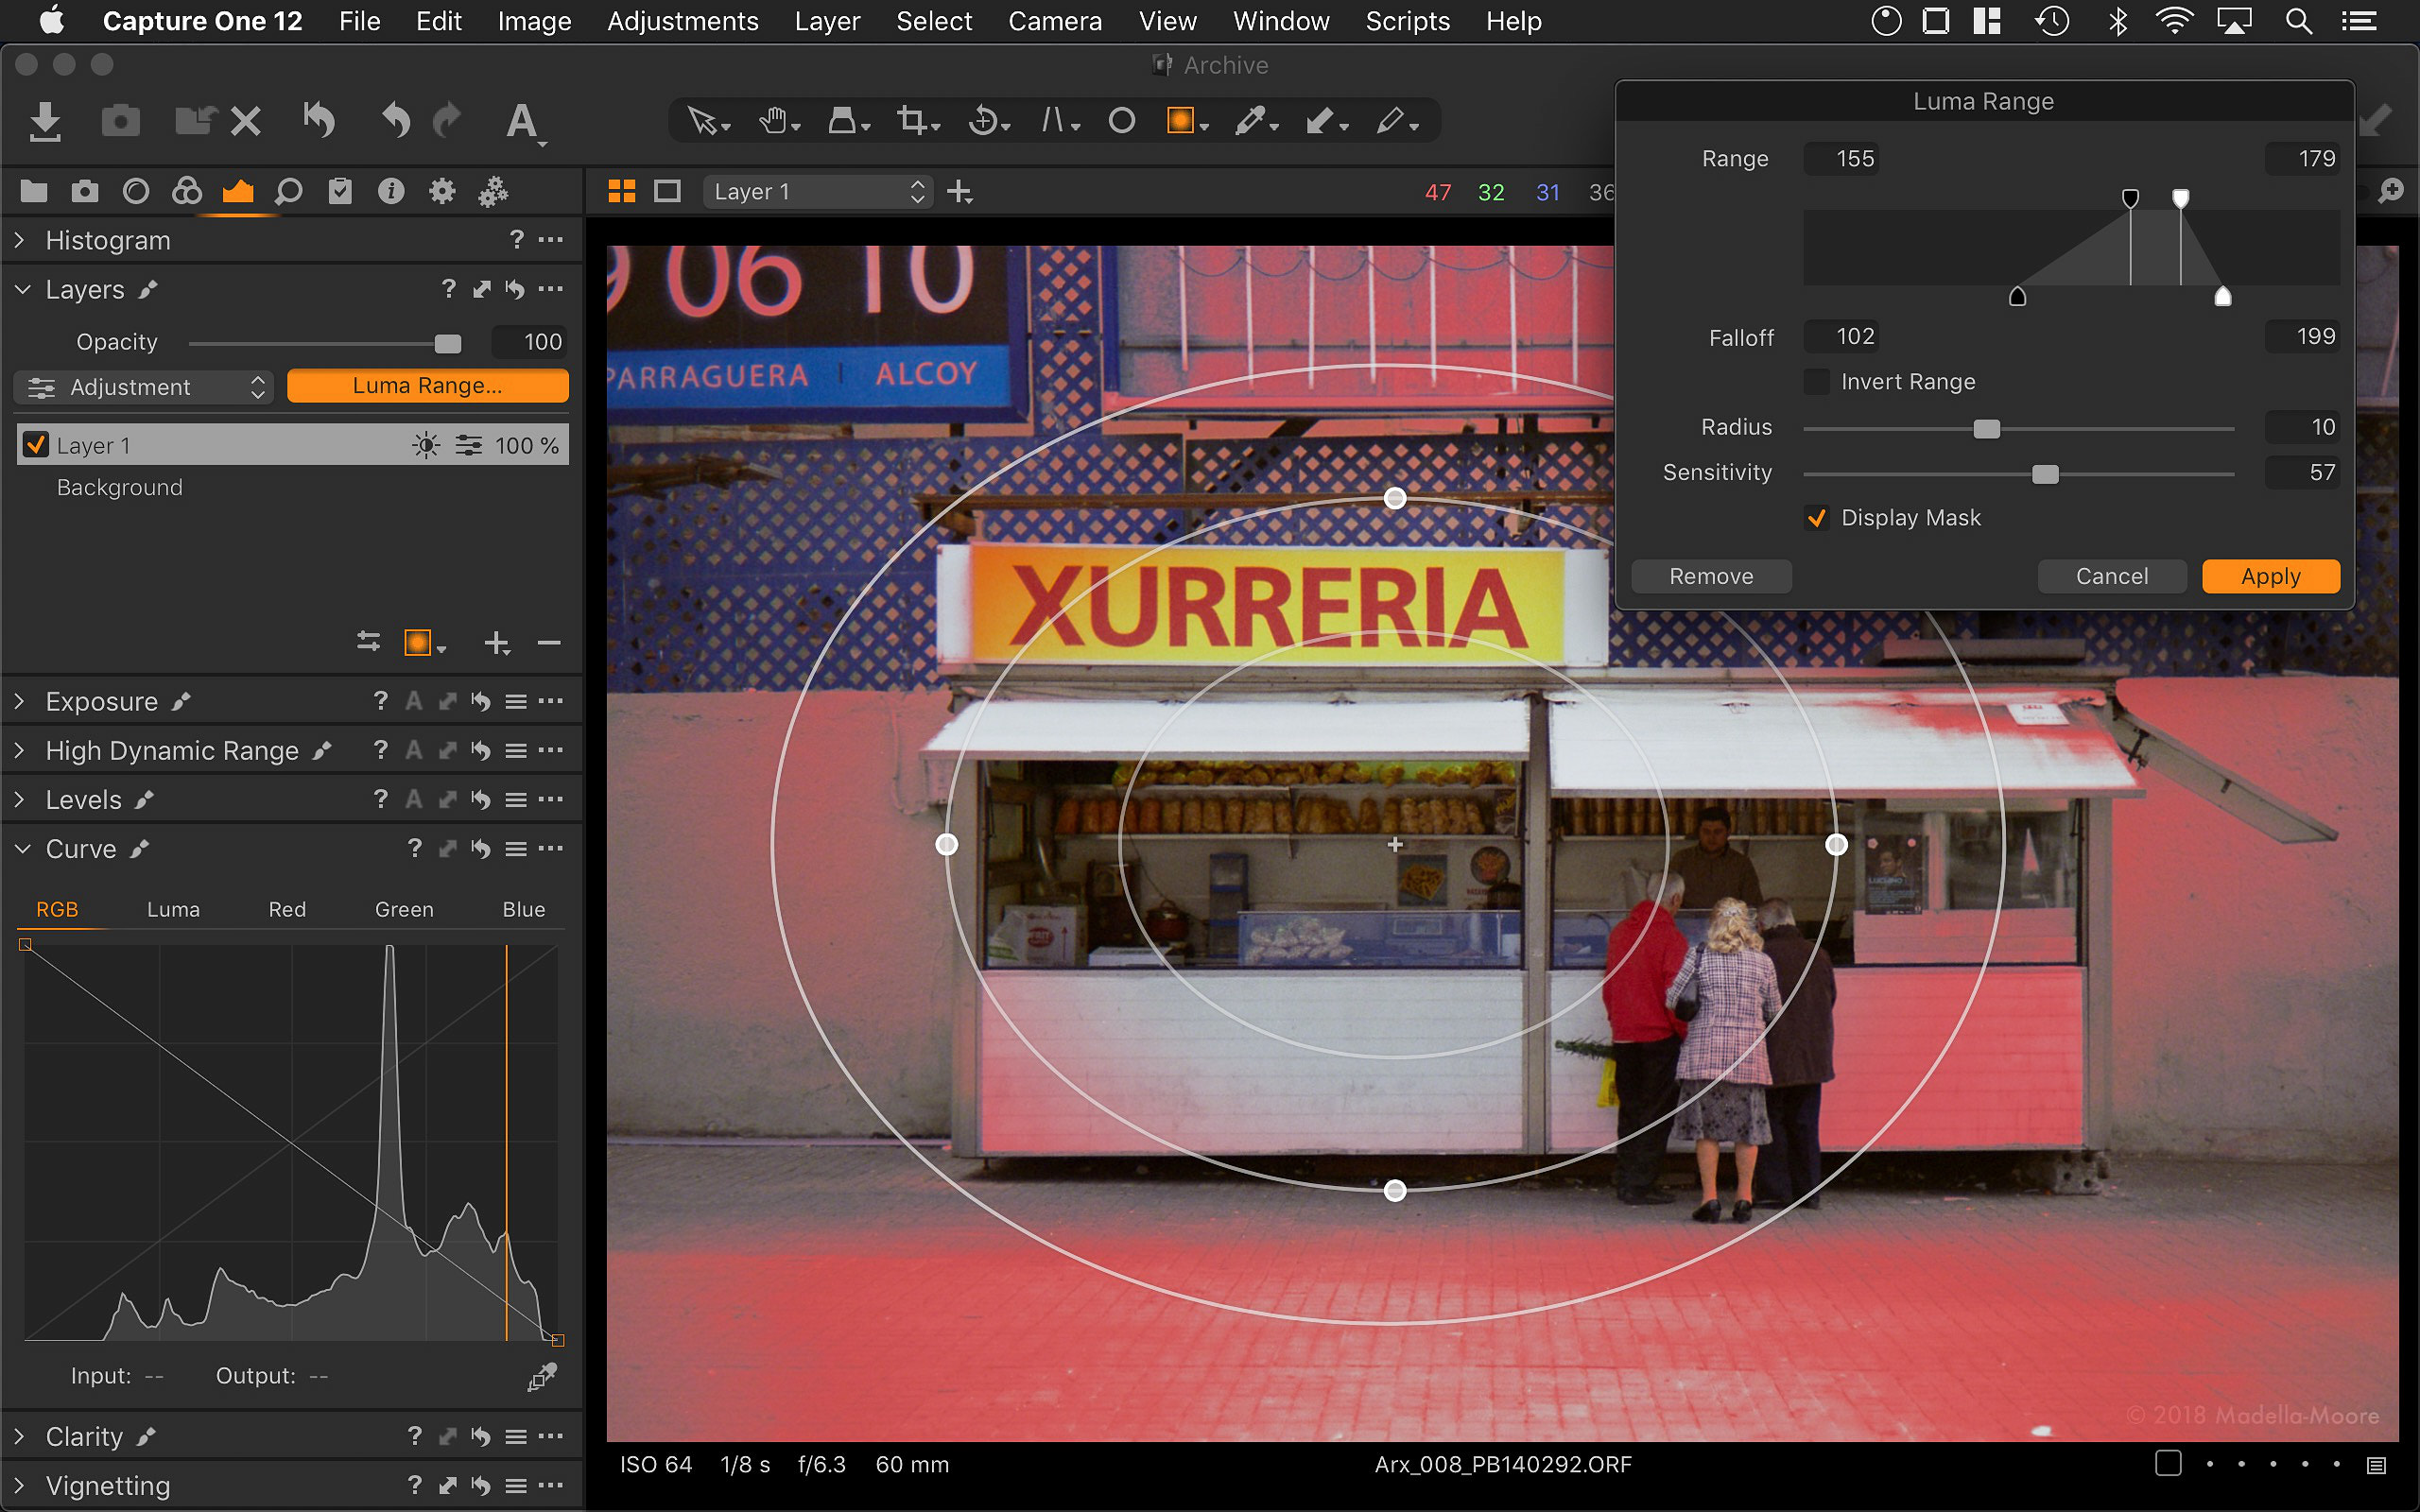
Task: Switch to multi-image grid viewer mode
Action: (622, 191)
